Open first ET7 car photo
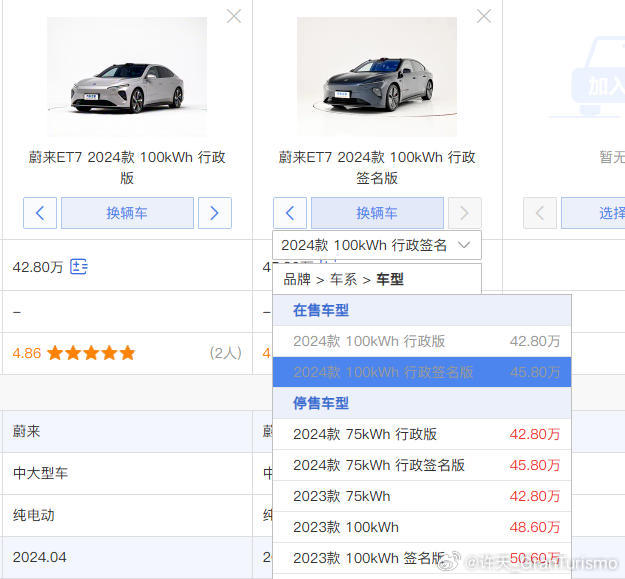Screen dimensions: 625x579 click(127, 77)
